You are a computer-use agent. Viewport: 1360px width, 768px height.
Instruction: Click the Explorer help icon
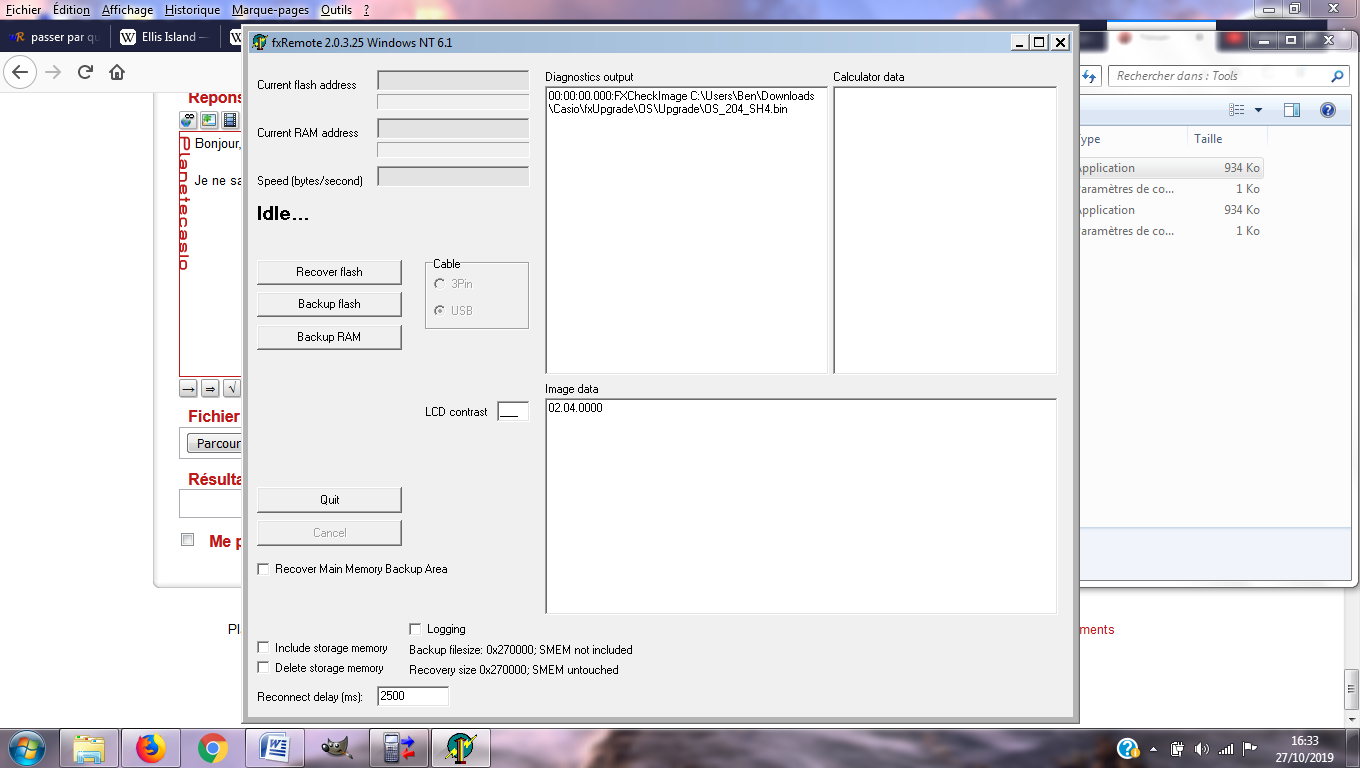click(1328, 110)
